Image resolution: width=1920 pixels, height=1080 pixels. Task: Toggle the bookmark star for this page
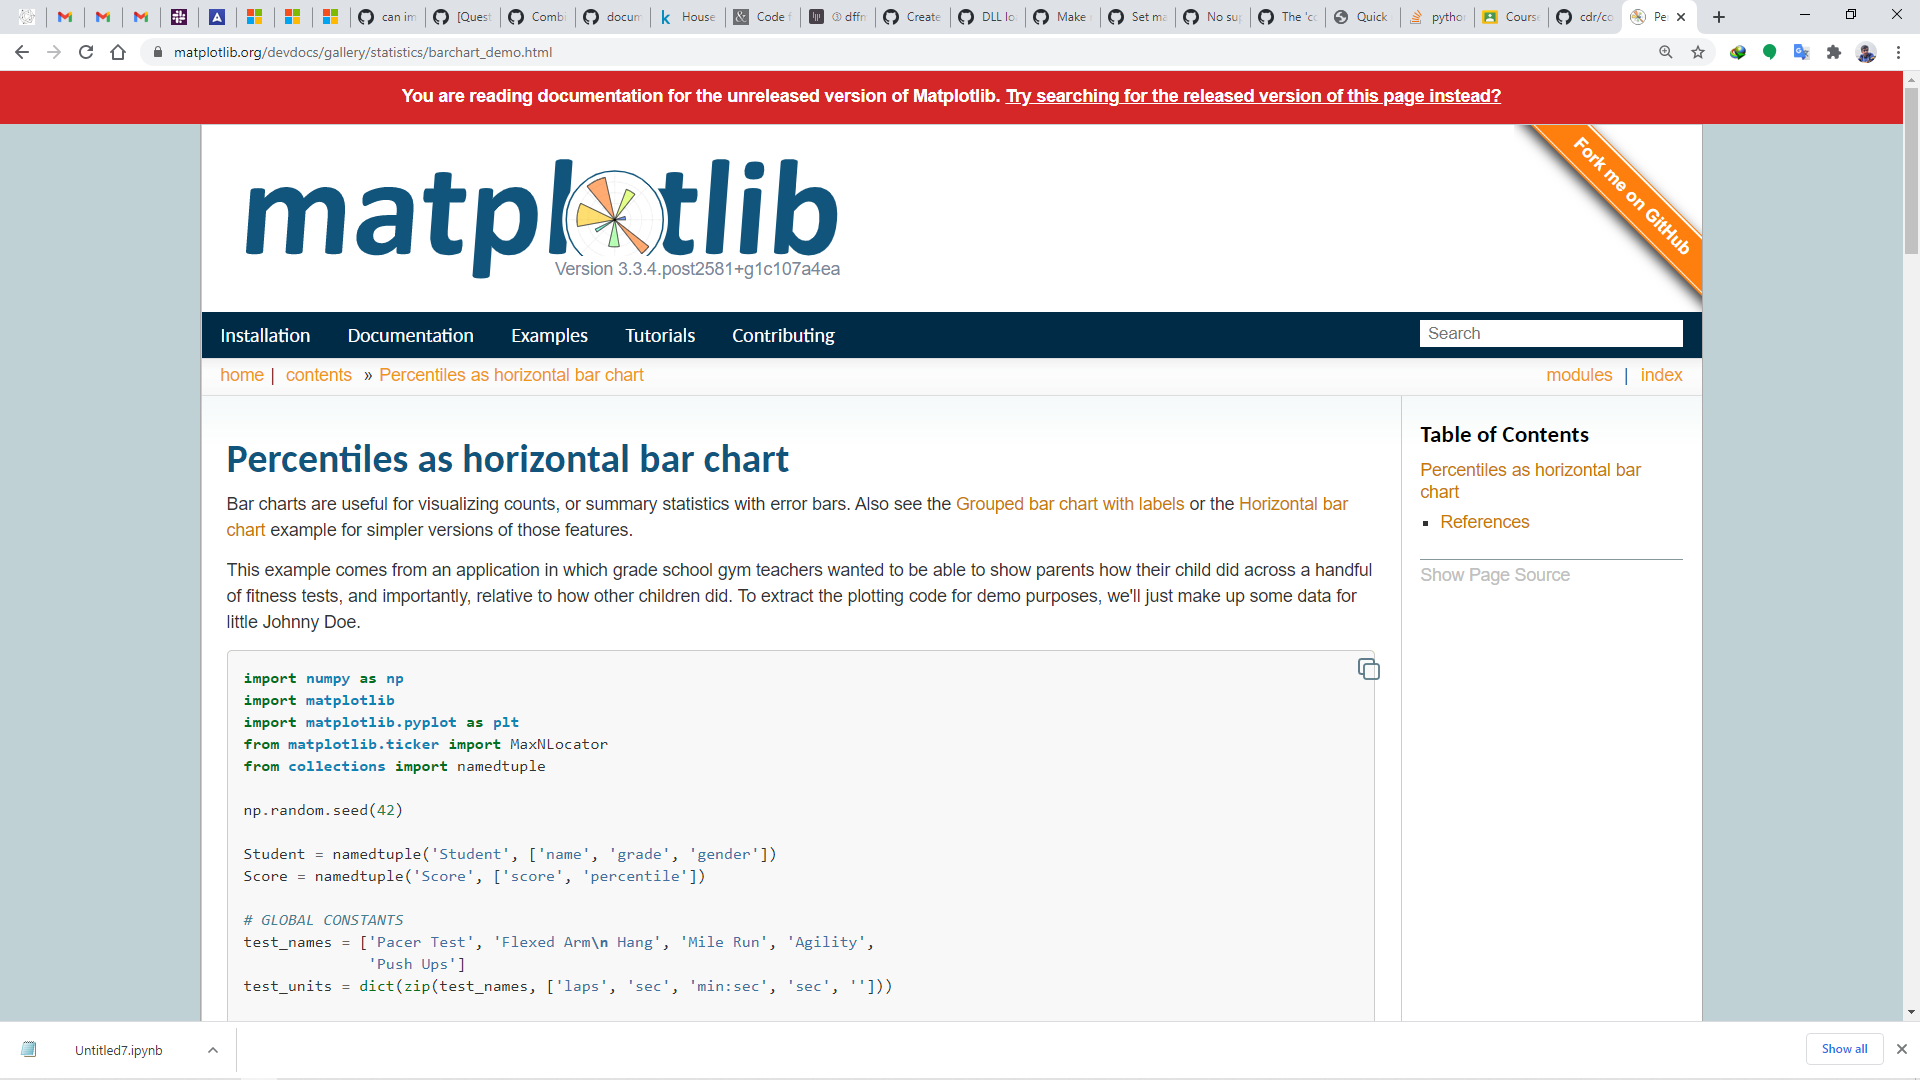[x=1698, y=52]
